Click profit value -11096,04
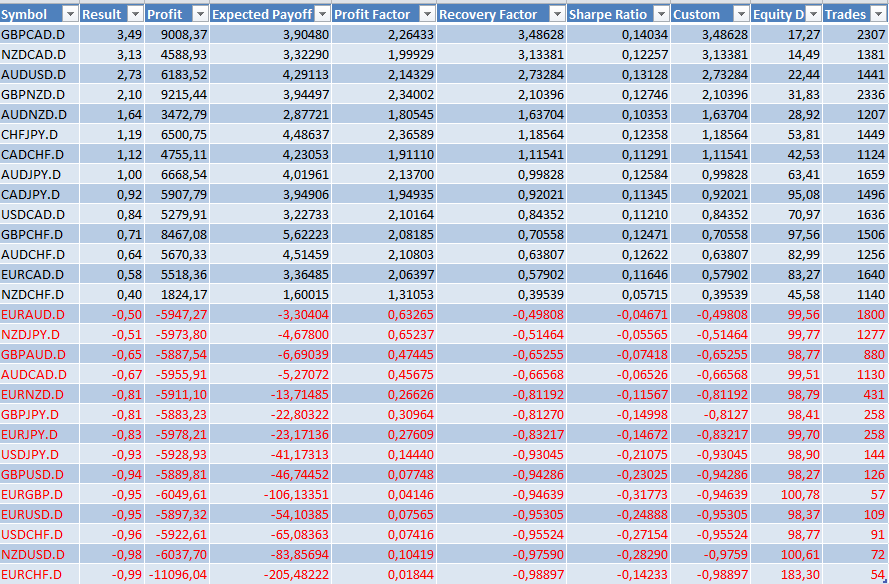The image size is (889, 584). coord(178,574)
